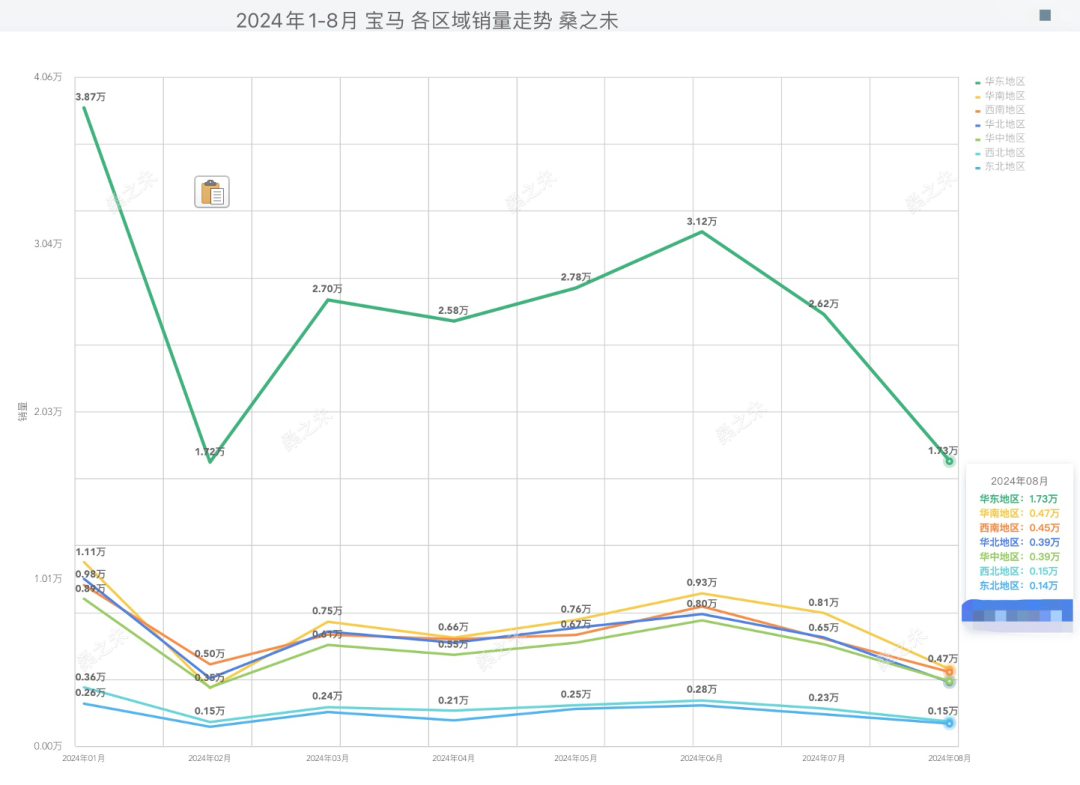Select the 3.12万 June peak point
The width and height of the screenshot is (1080, 785).
[702, 232]
